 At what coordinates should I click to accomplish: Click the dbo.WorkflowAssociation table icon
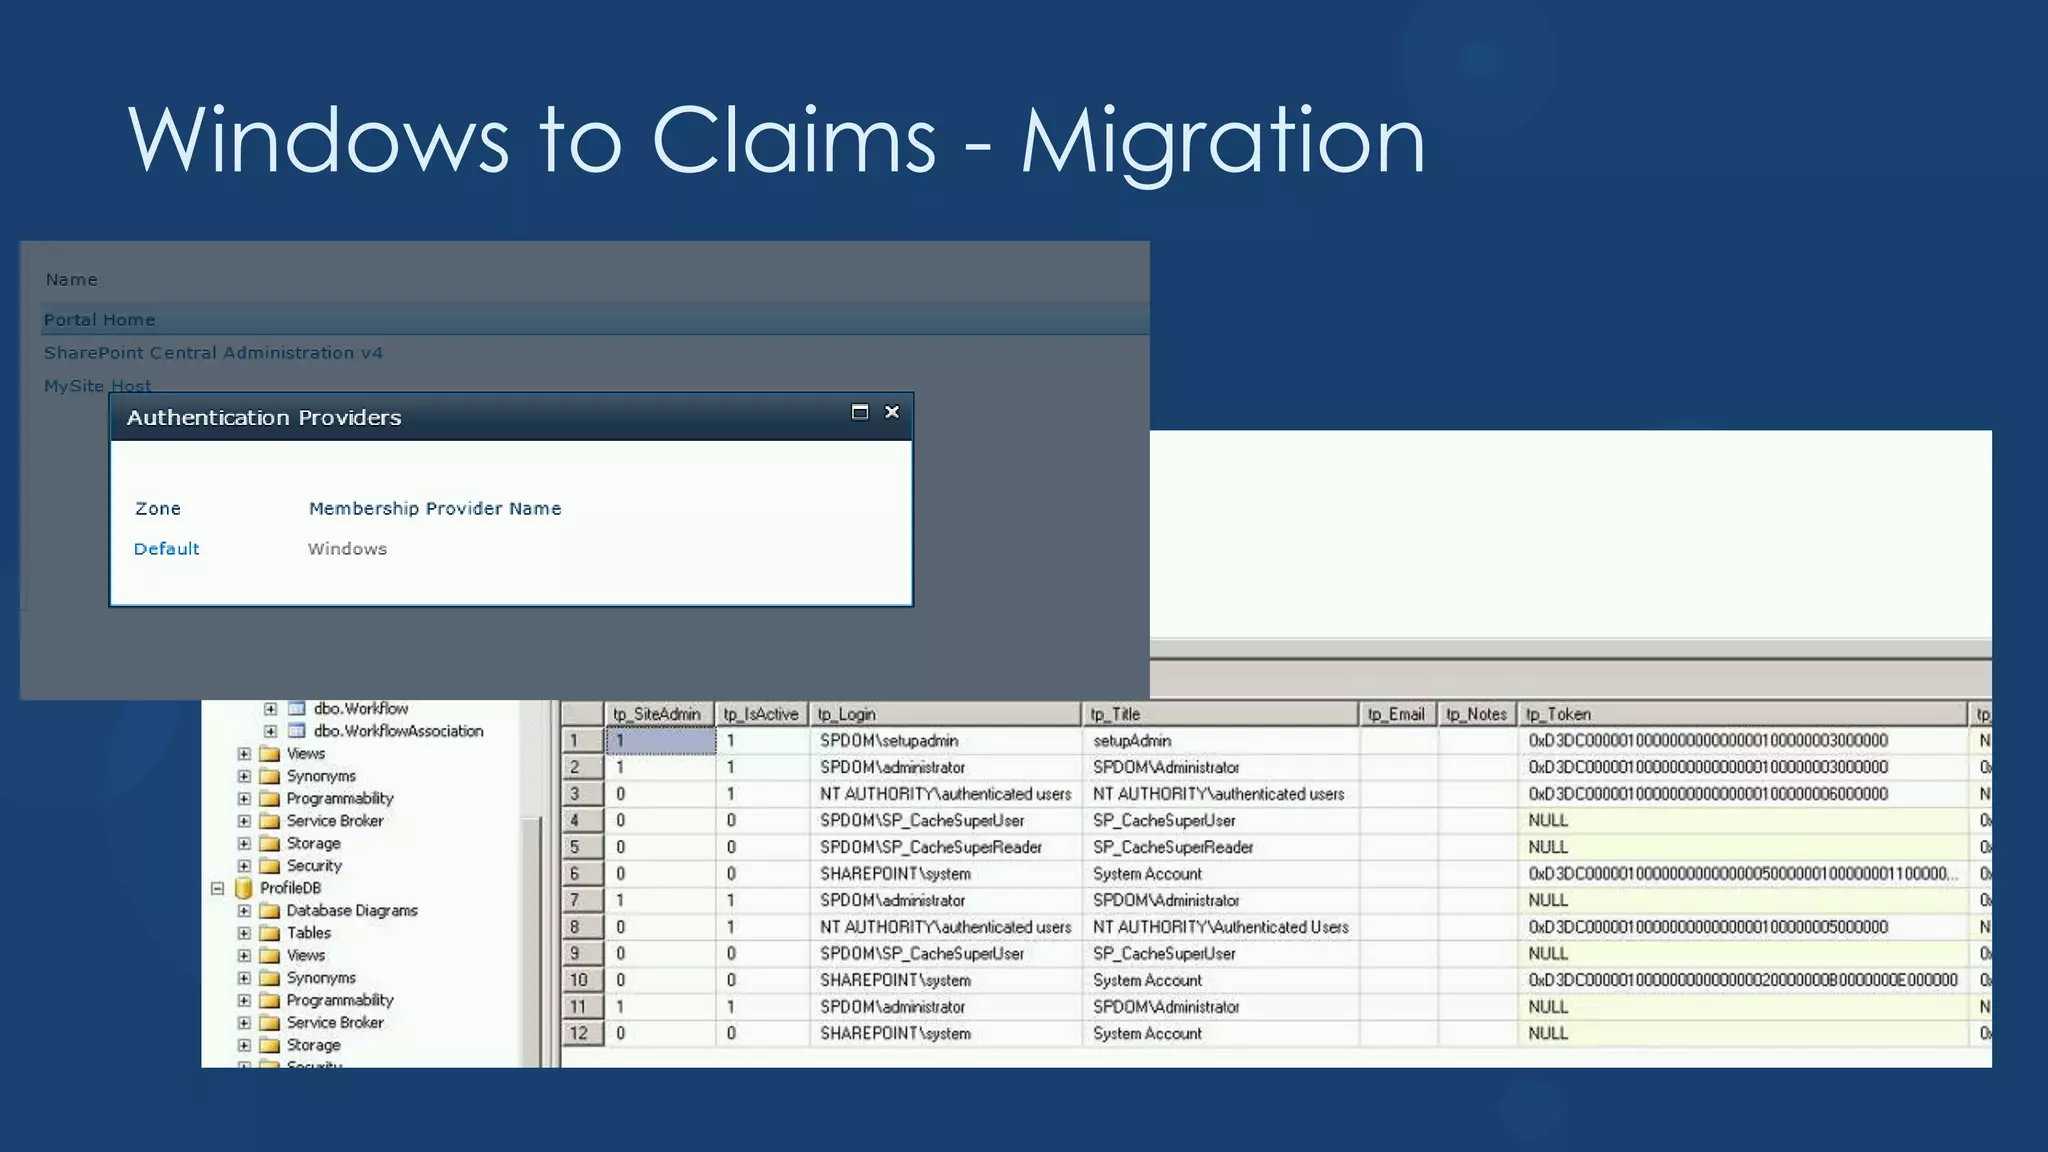(297, 731)
